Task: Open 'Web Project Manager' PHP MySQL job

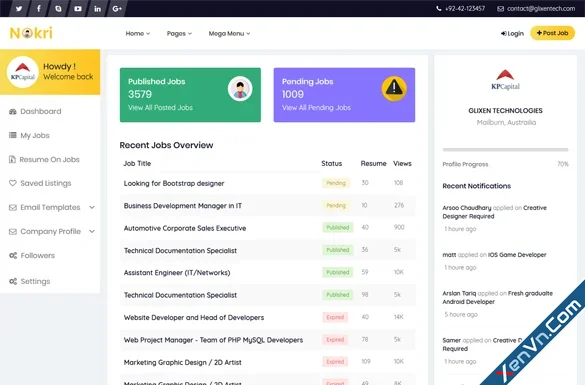Action: click(213, 340)
